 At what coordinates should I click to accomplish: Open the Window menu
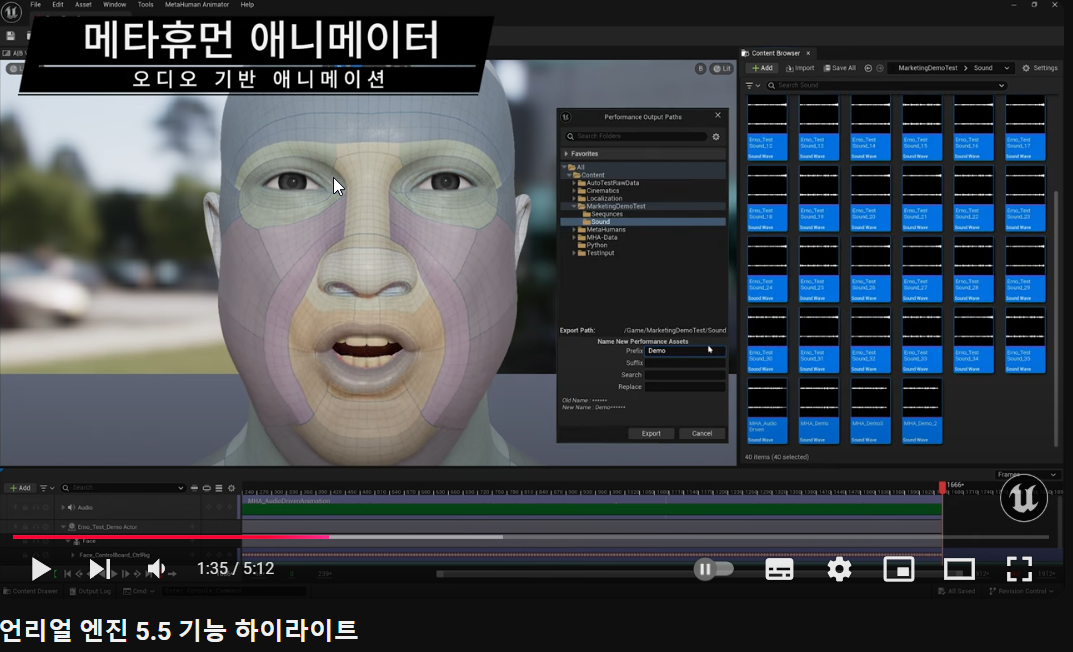coord(114,5)
